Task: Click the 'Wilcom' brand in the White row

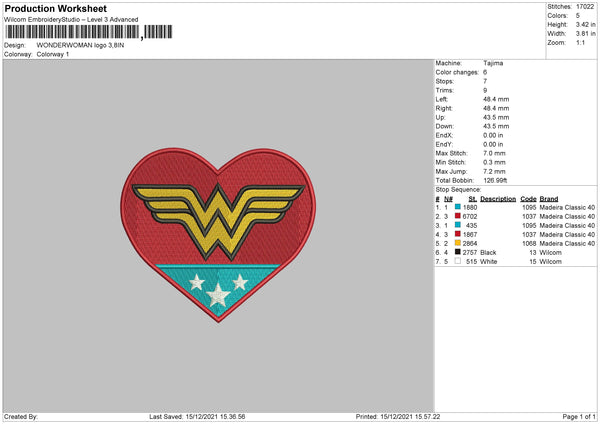Action: tap(551, 262)
